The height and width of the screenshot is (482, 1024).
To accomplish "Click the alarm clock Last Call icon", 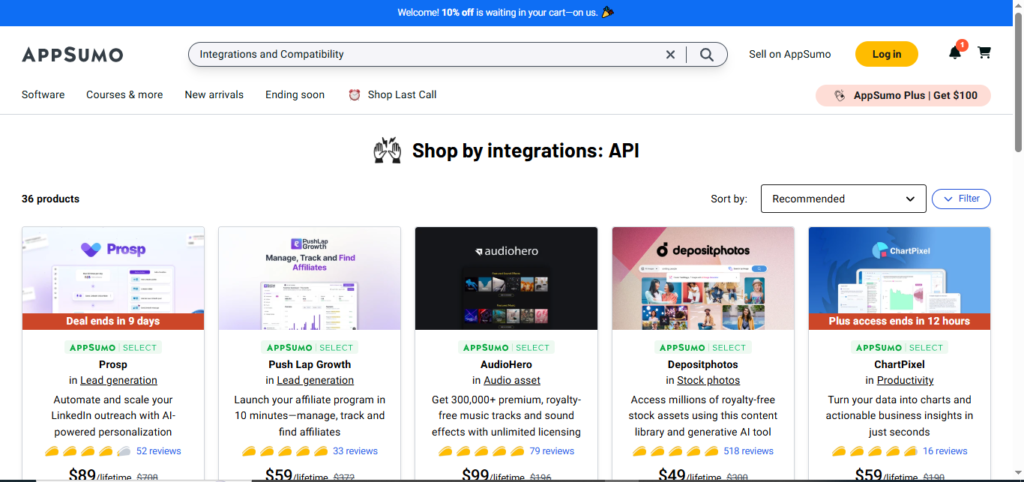I will click(x=354, y=95).
